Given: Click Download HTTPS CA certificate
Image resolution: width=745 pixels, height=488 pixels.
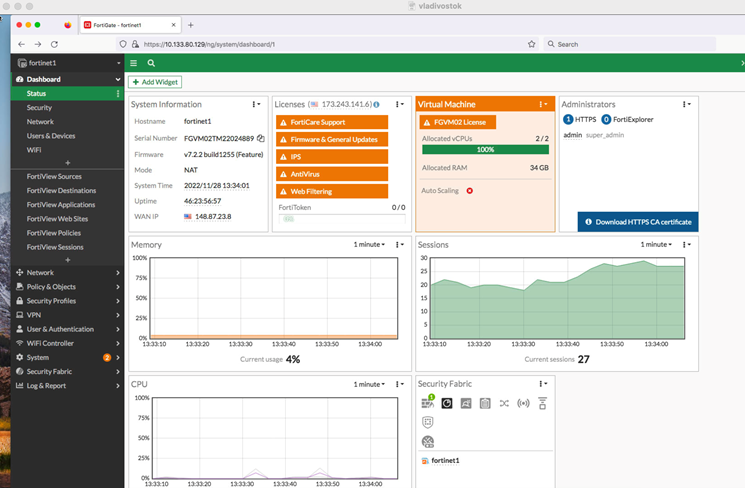Looking at the screenshot, I should click(638, 222).
